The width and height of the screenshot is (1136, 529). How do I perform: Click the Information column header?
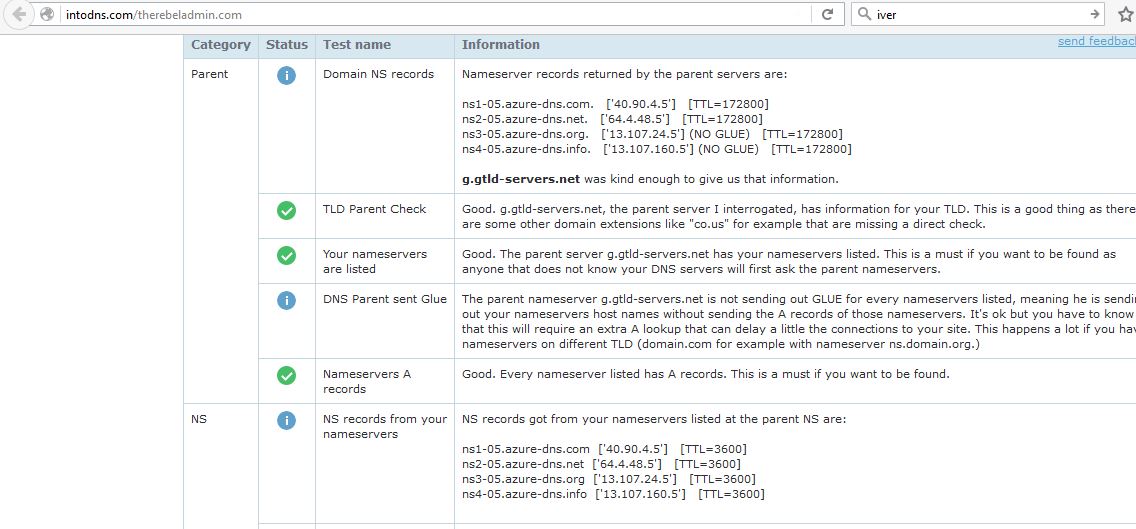pos(500,45)
